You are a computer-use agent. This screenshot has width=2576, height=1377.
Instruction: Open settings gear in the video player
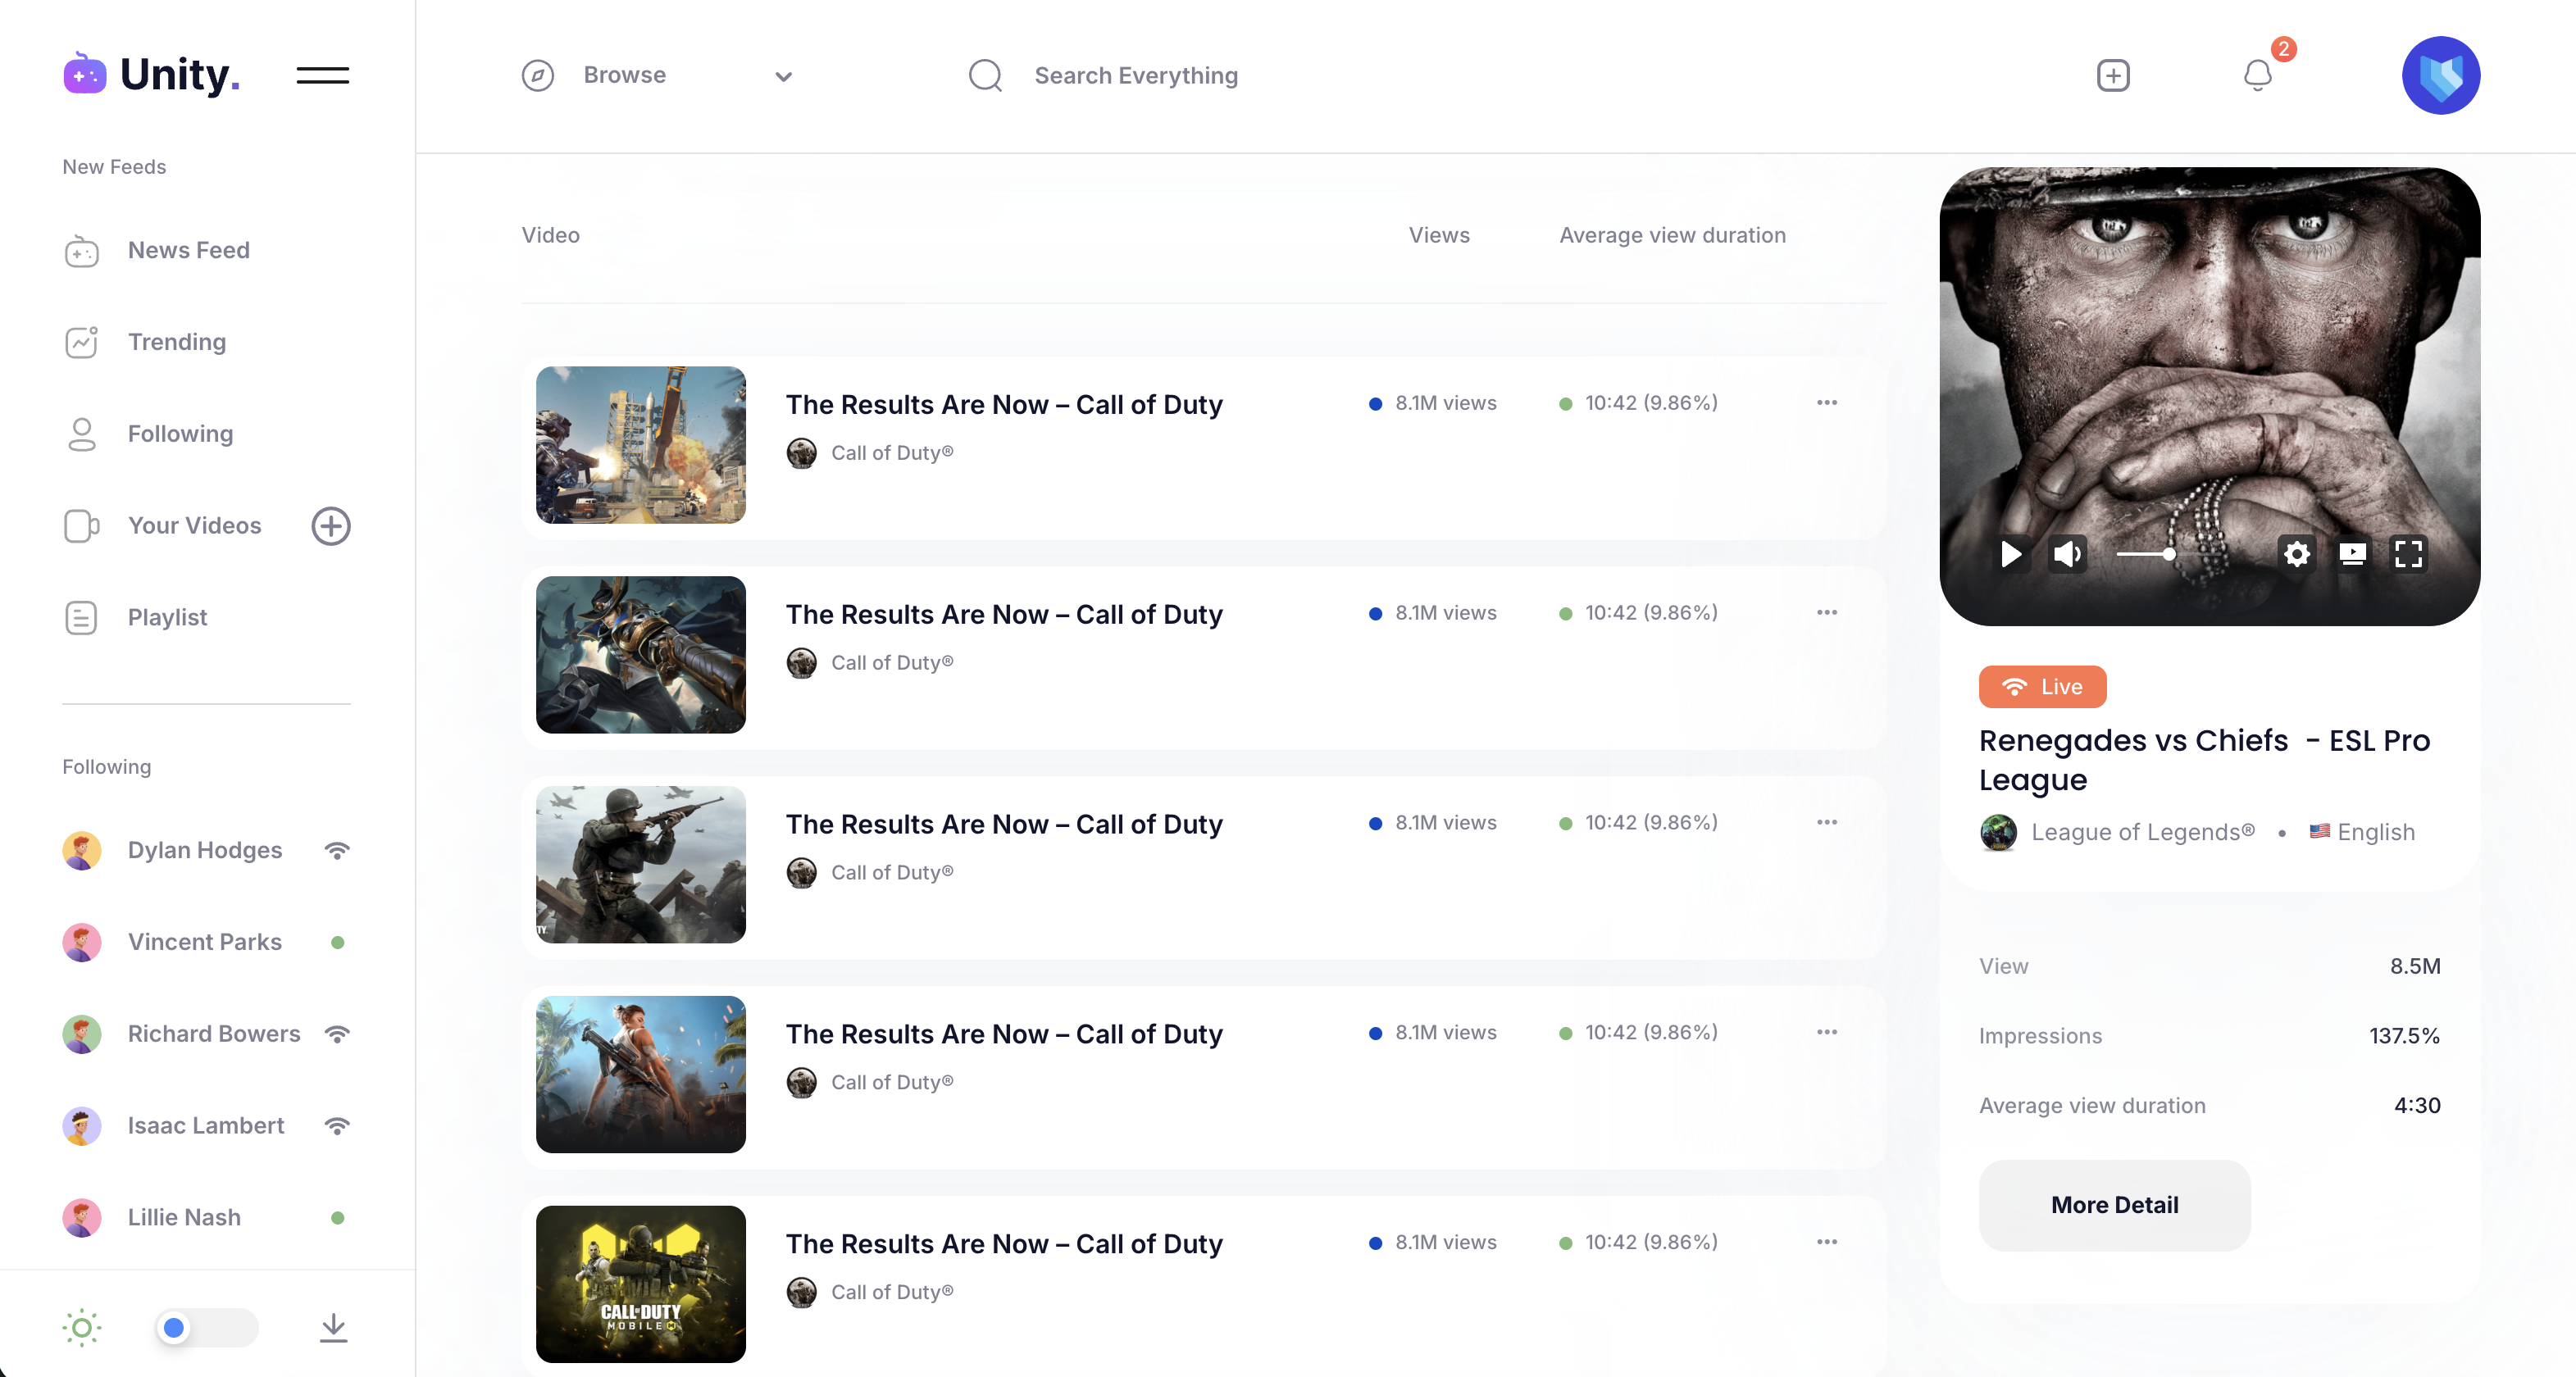point(2297,554)
